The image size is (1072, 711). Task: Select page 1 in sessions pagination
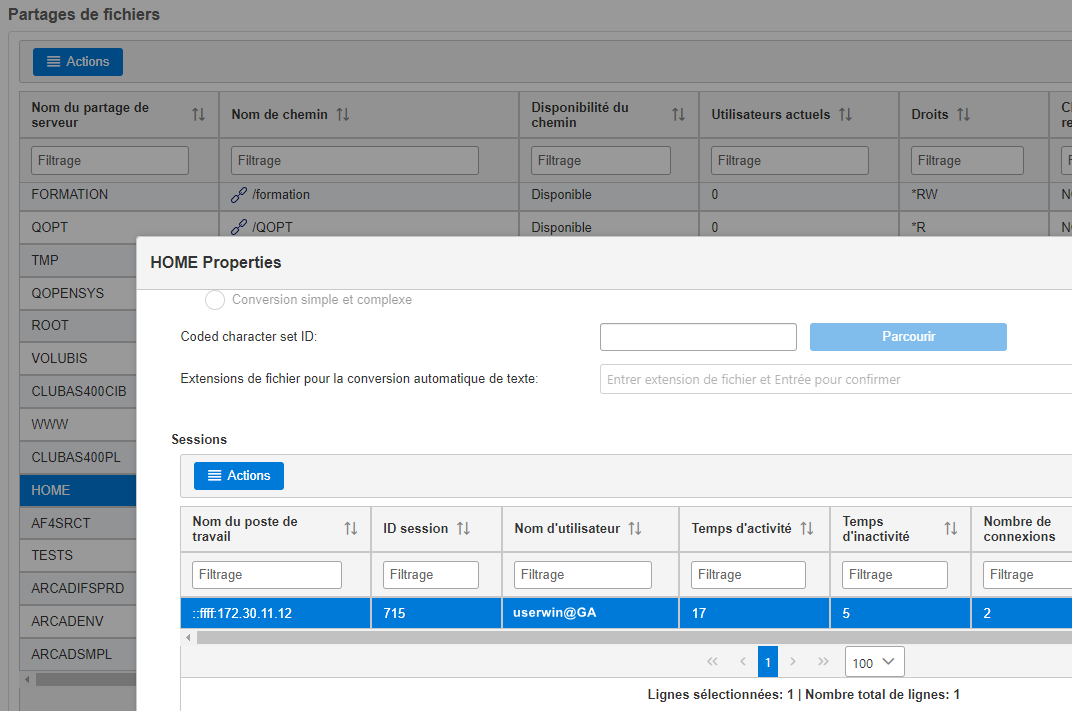point(768,662)
